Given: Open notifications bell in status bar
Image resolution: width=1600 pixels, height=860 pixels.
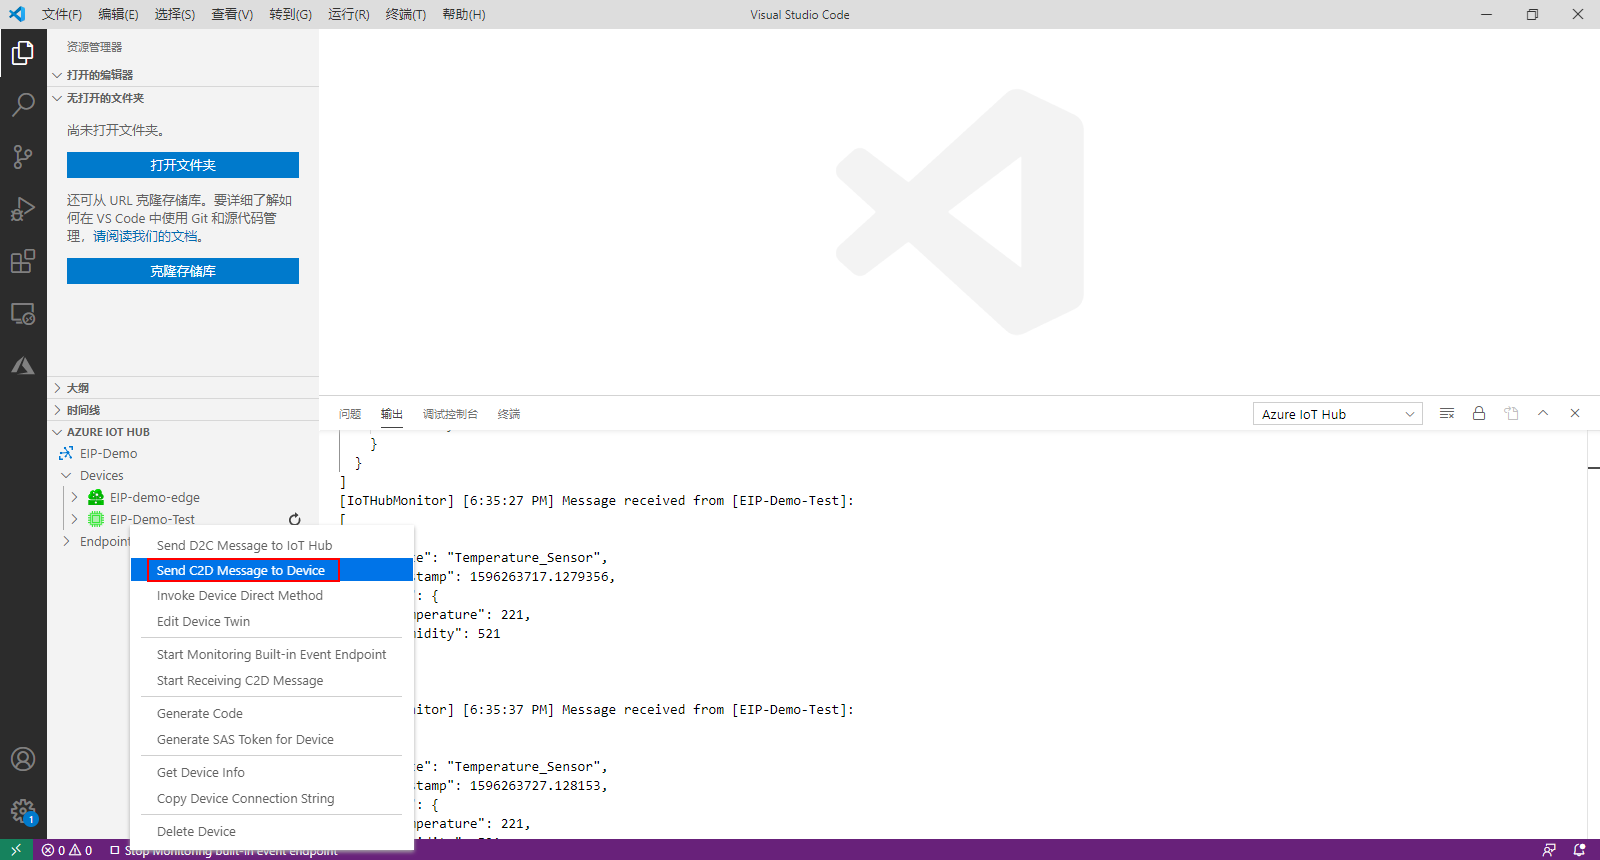Looking at the screenshot, I should 1579,850.
